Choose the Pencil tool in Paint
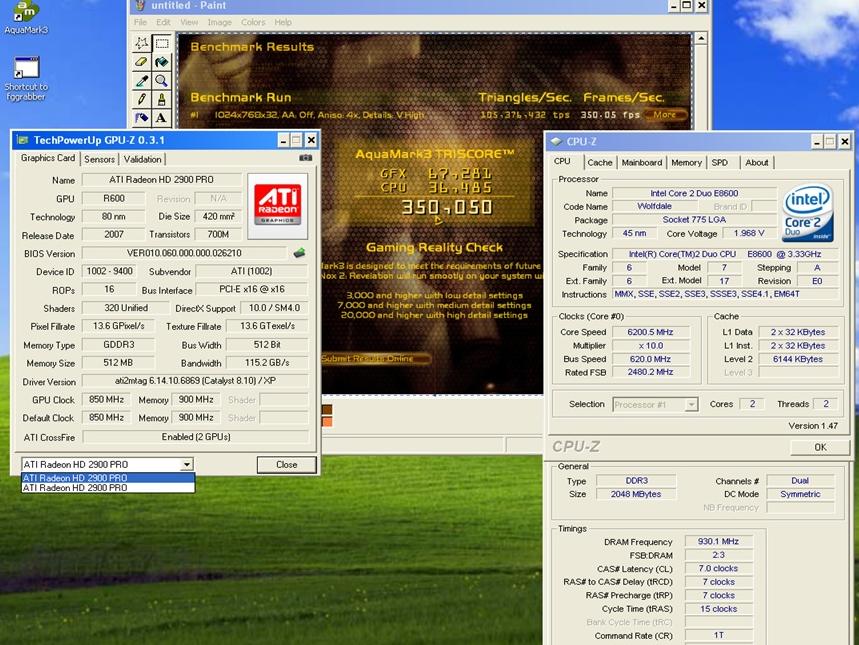Screen dimensions: 859x645 pos(142,99)
